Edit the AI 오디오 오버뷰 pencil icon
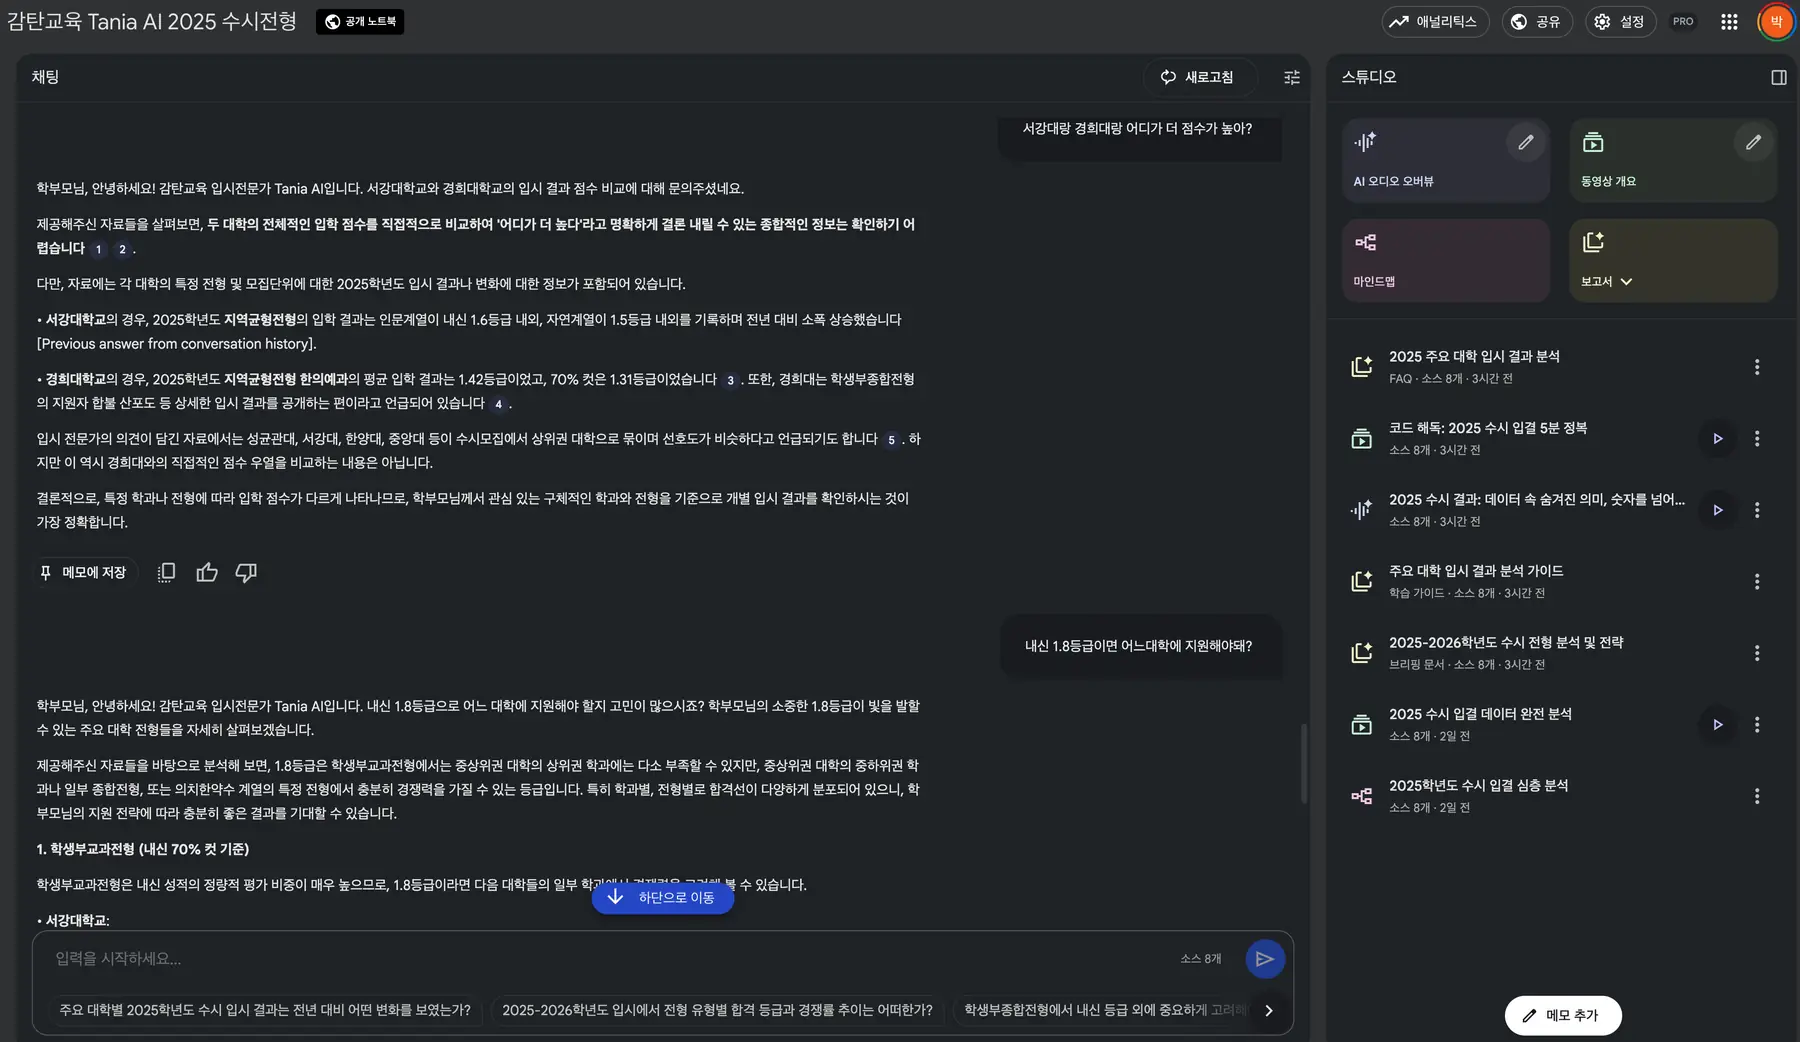The width and height of the screenshot is (1800, 1042). coord(1525,143)
